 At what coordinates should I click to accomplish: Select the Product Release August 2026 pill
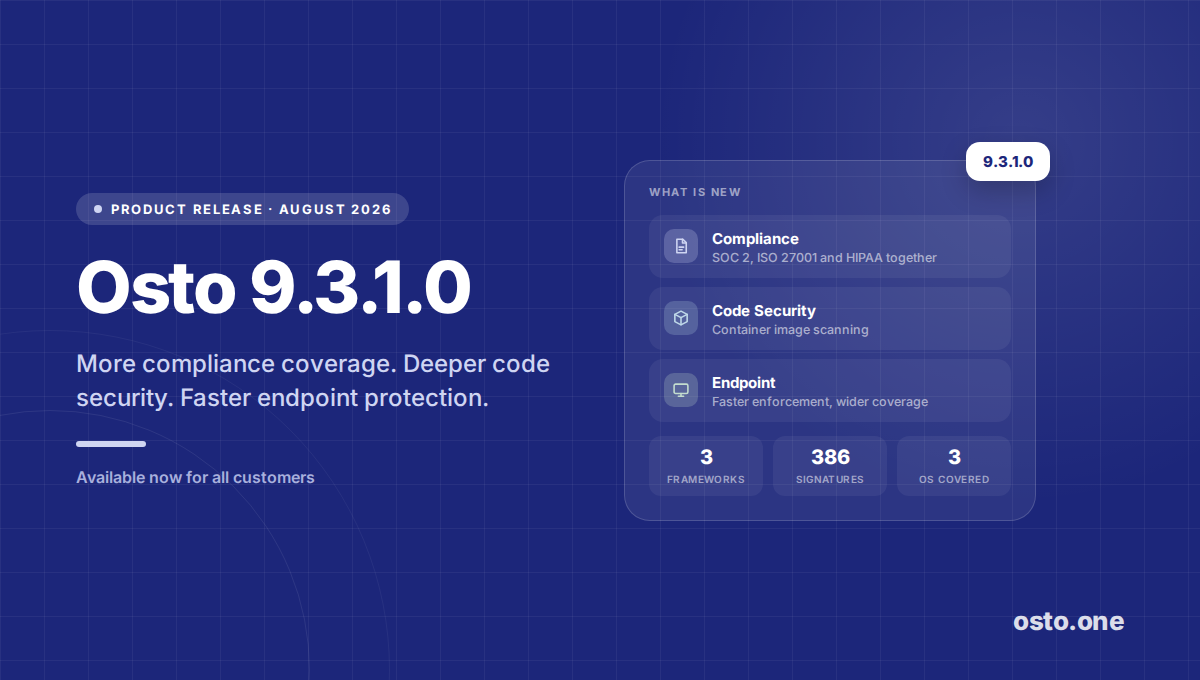click(x=242, y=209)
